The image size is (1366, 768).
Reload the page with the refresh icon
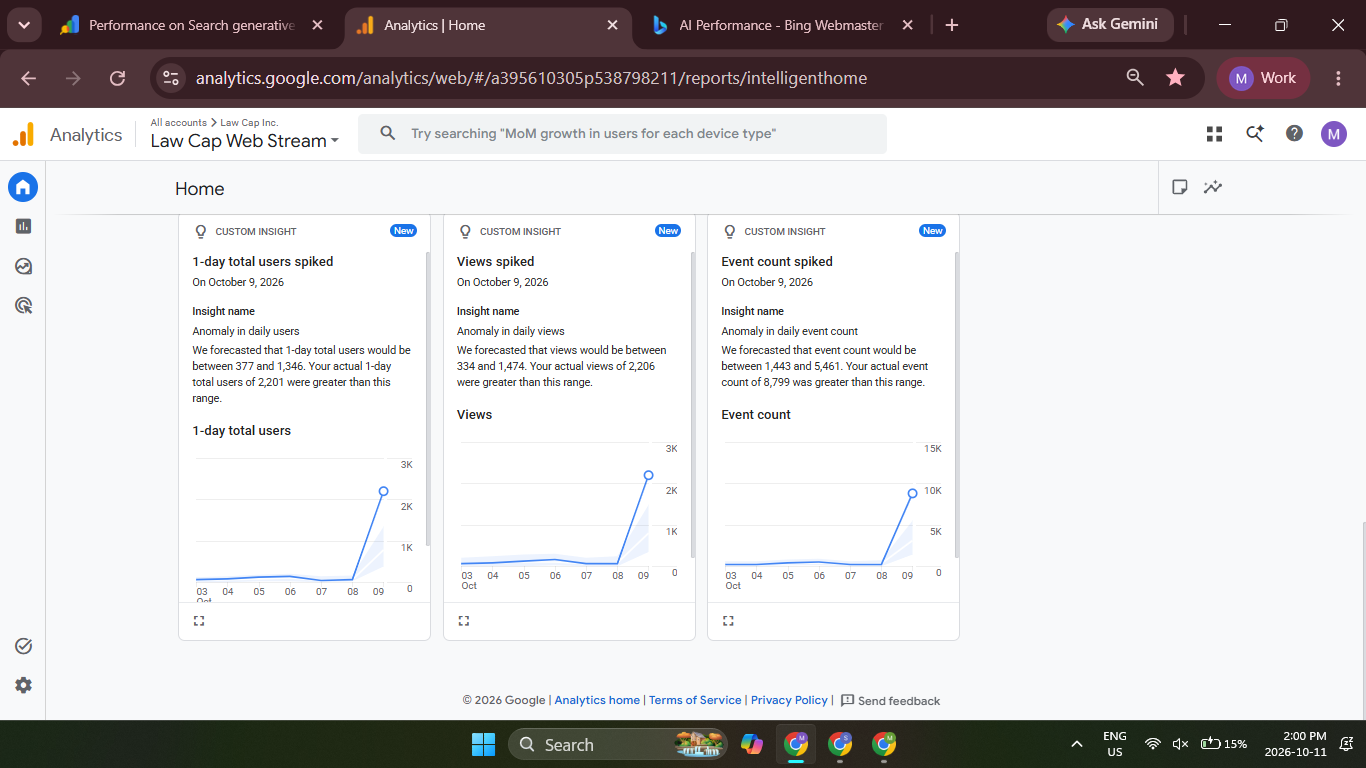pos(117,78)
